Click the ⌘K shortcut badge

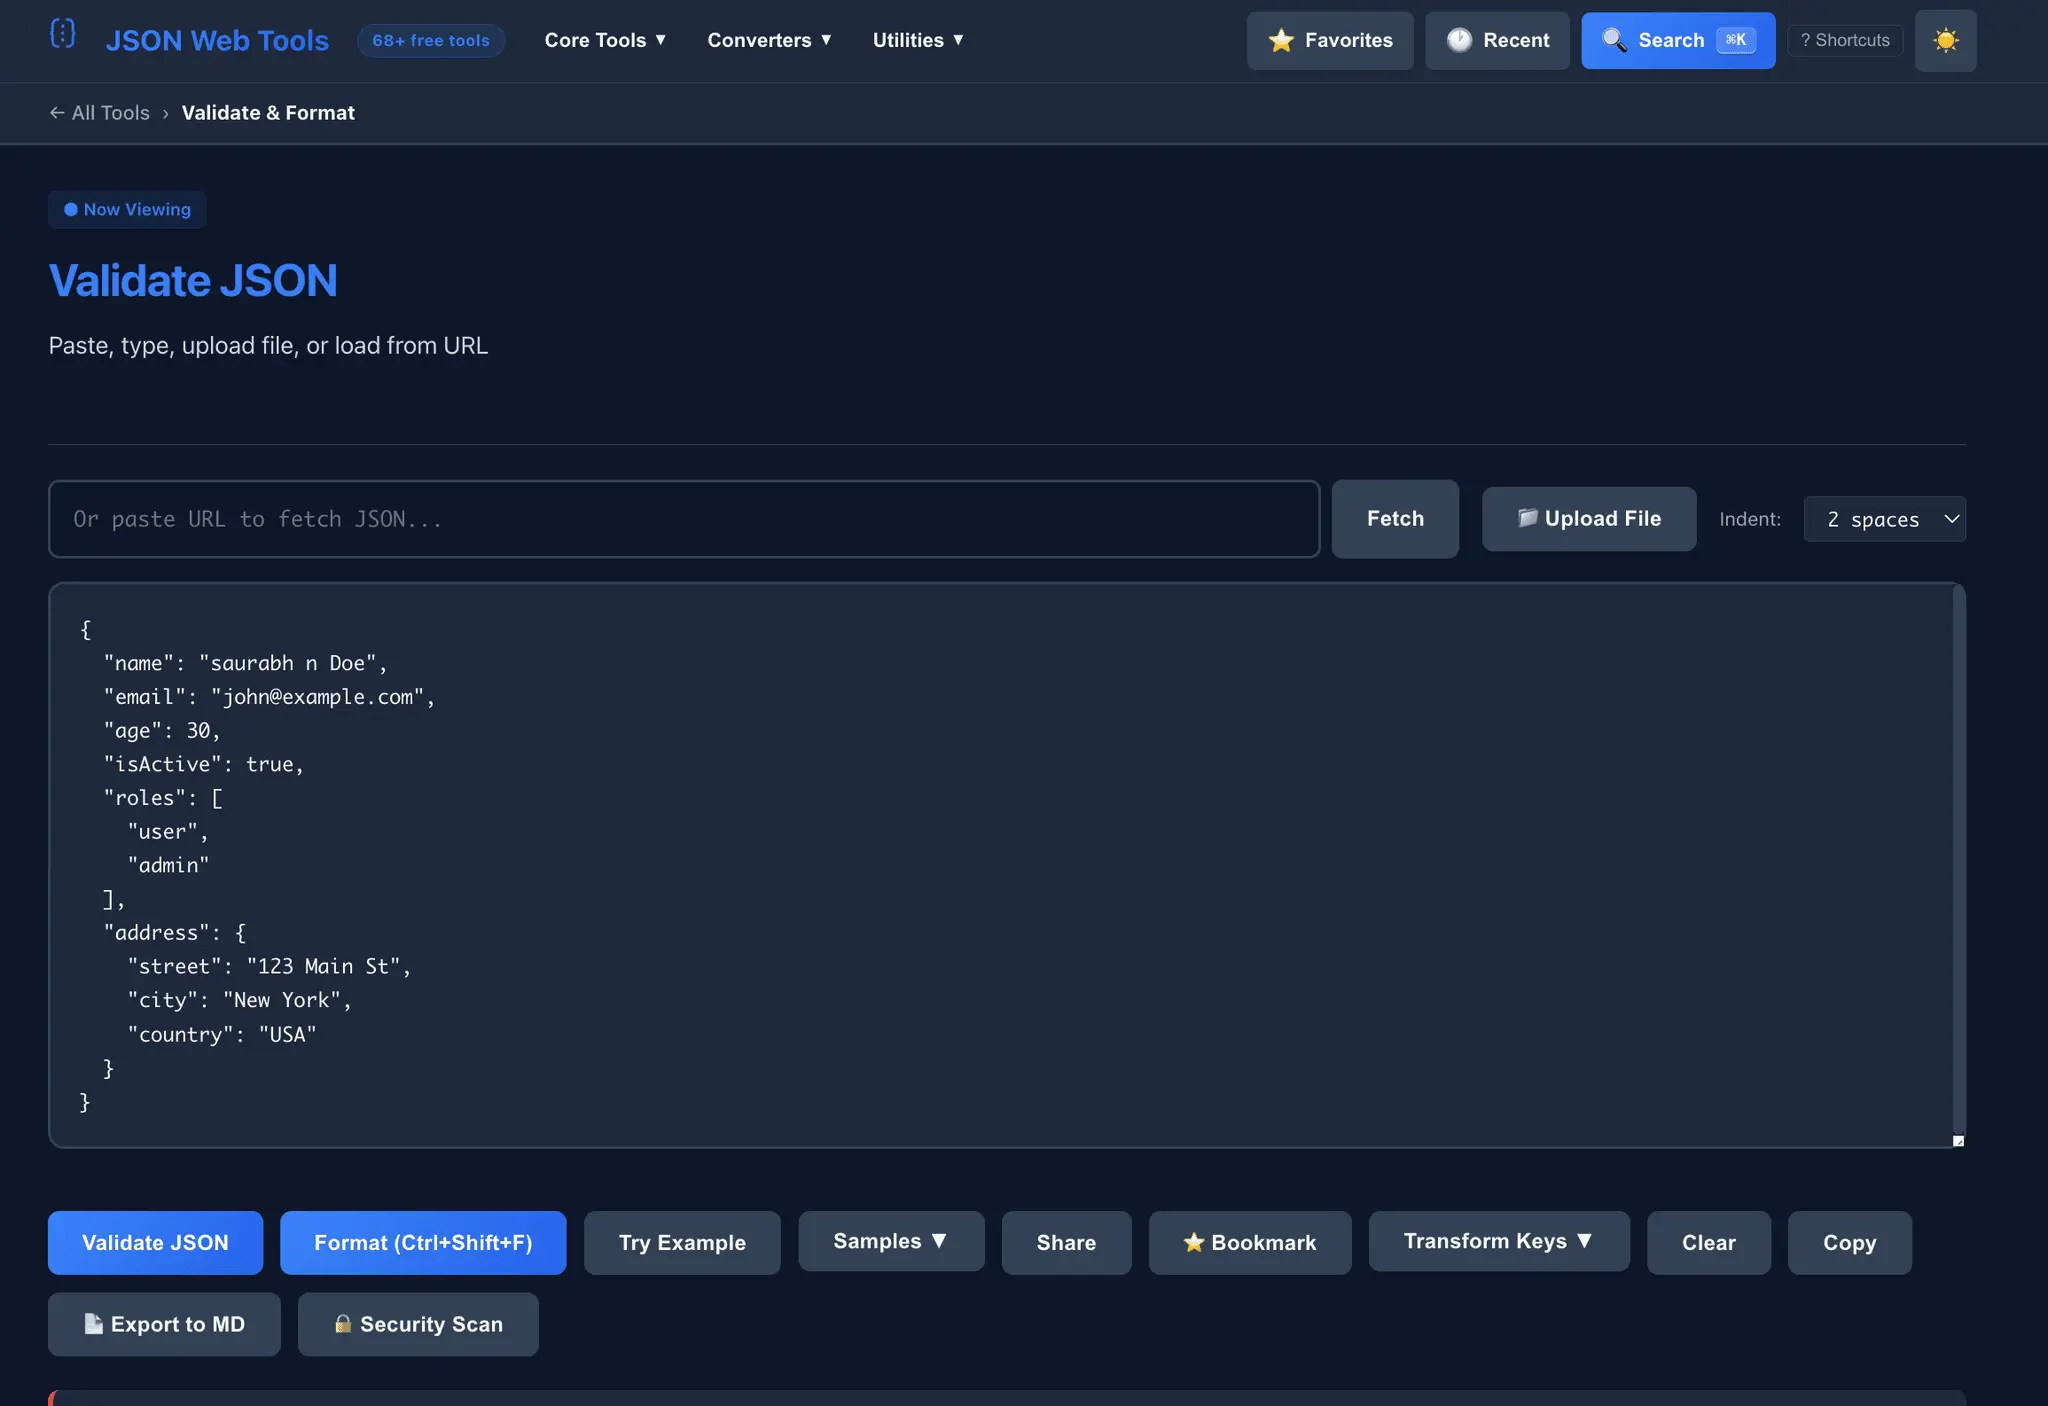click(1736, 40)
